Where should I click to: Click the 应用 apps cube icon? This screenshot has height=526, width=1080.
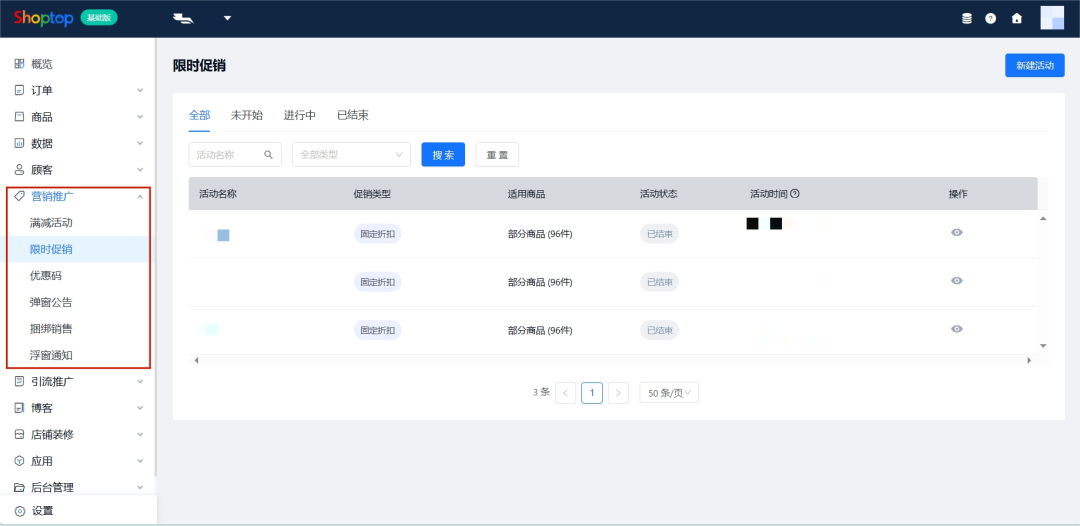(x=19, y=461)
